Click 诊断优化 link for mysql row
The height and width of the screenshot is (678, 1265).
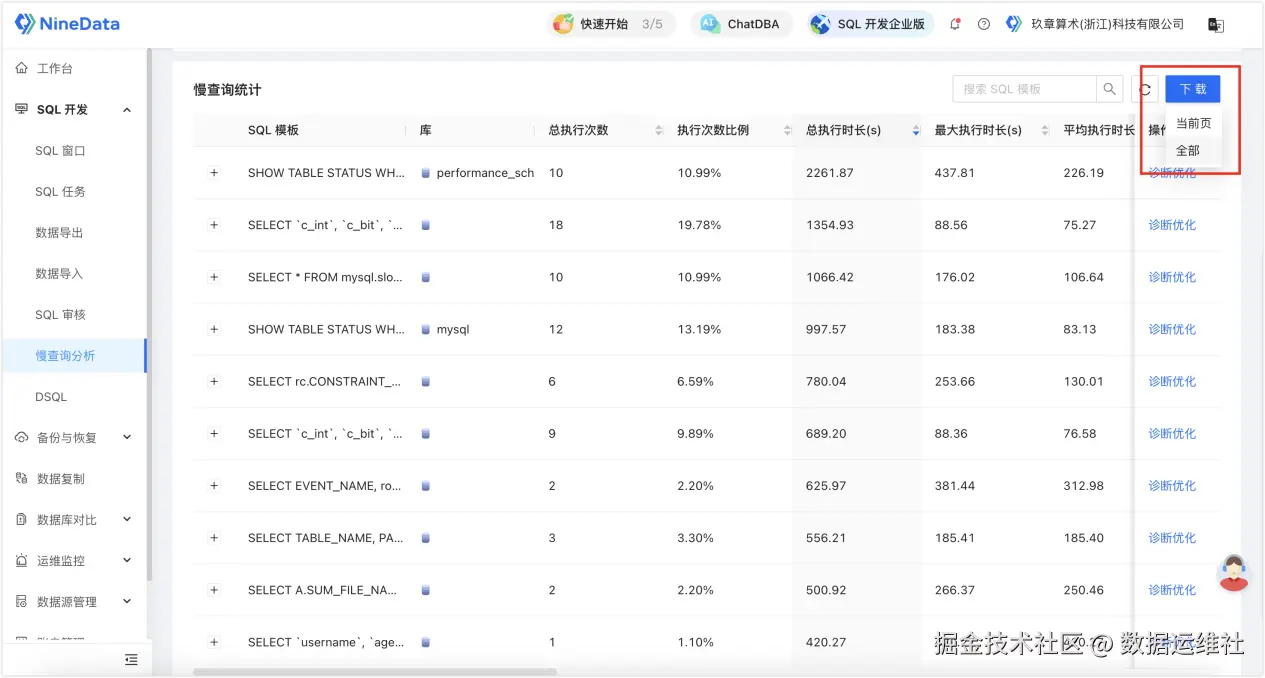1171,329
